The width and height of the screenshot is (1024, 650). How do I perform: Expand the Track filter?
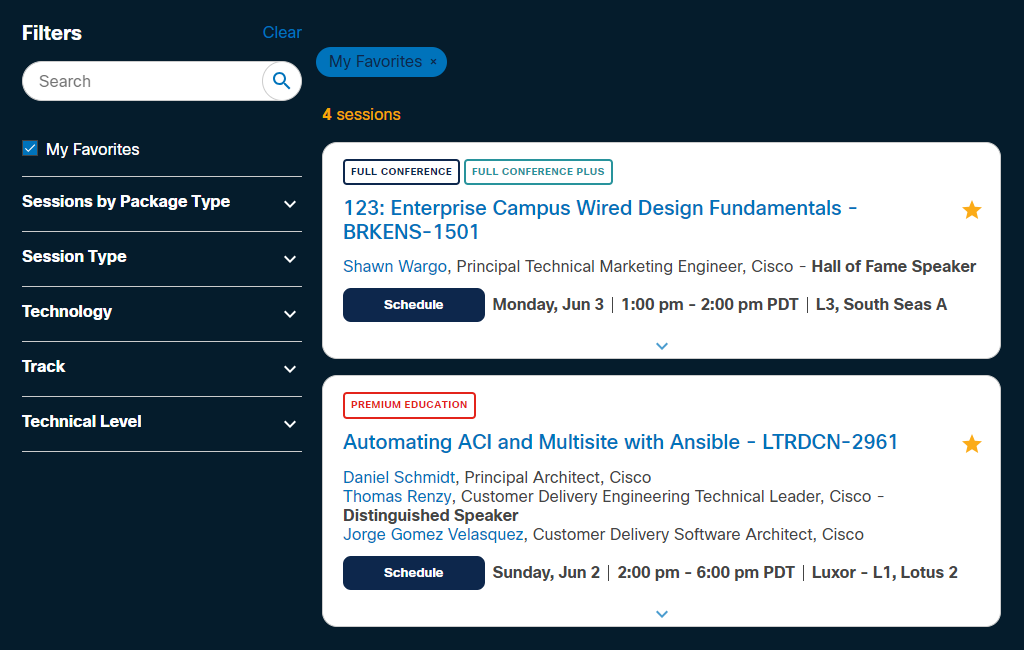(161, 367)
